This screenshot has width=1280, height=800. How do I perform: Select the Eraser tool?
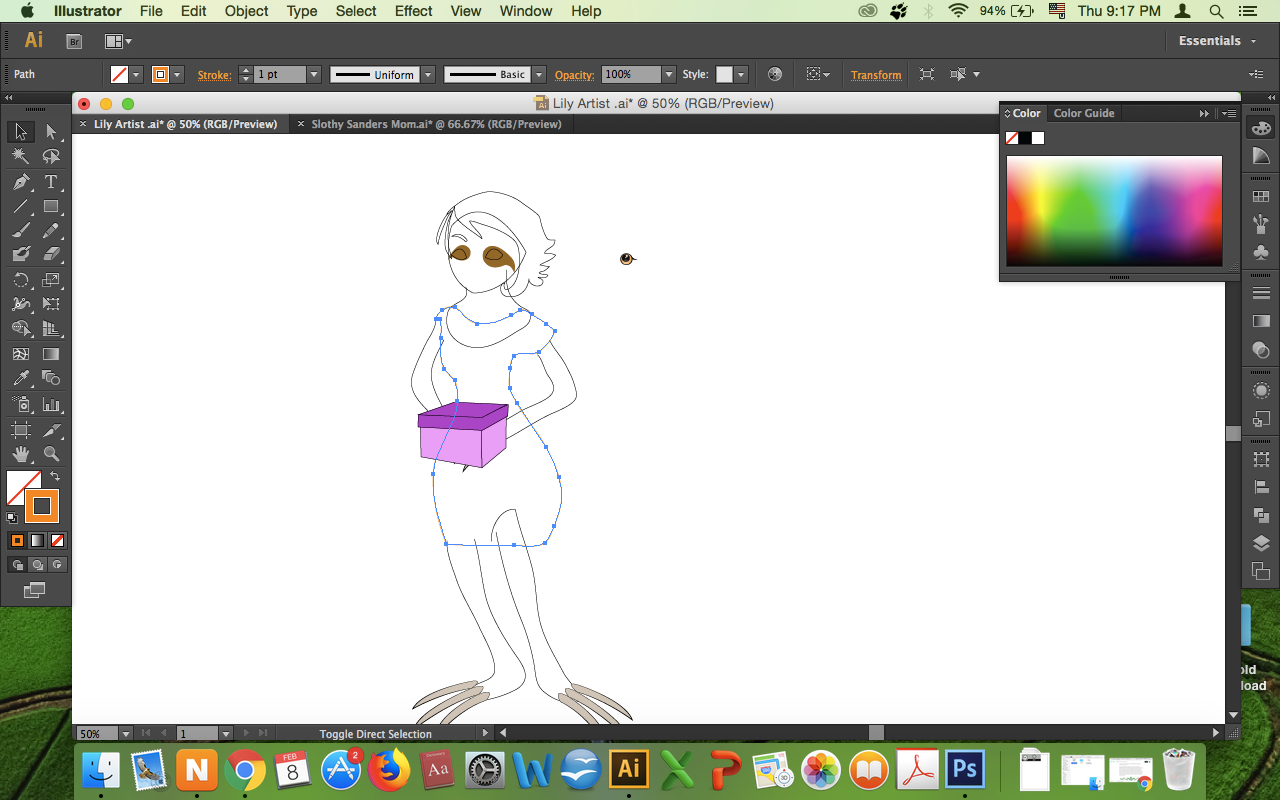click(51, 255)
